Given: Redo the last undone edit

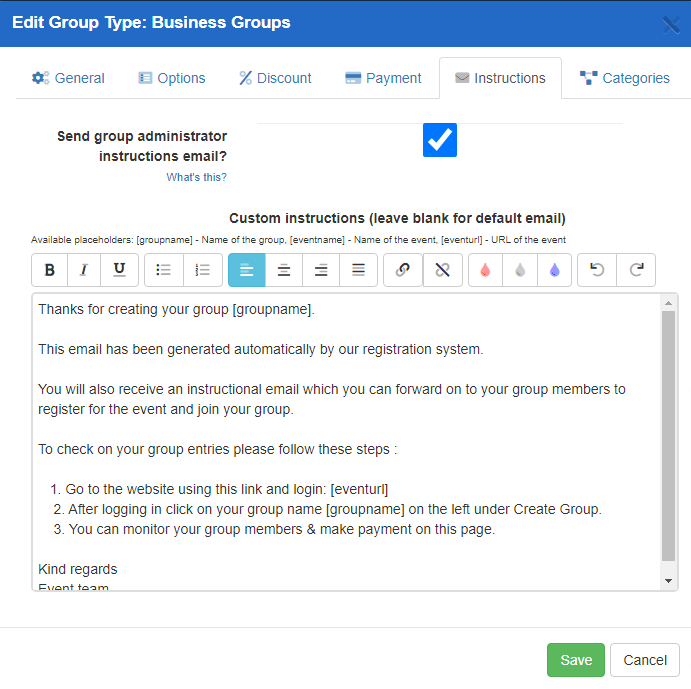Looking at the screenshot, I should [636, 270].
